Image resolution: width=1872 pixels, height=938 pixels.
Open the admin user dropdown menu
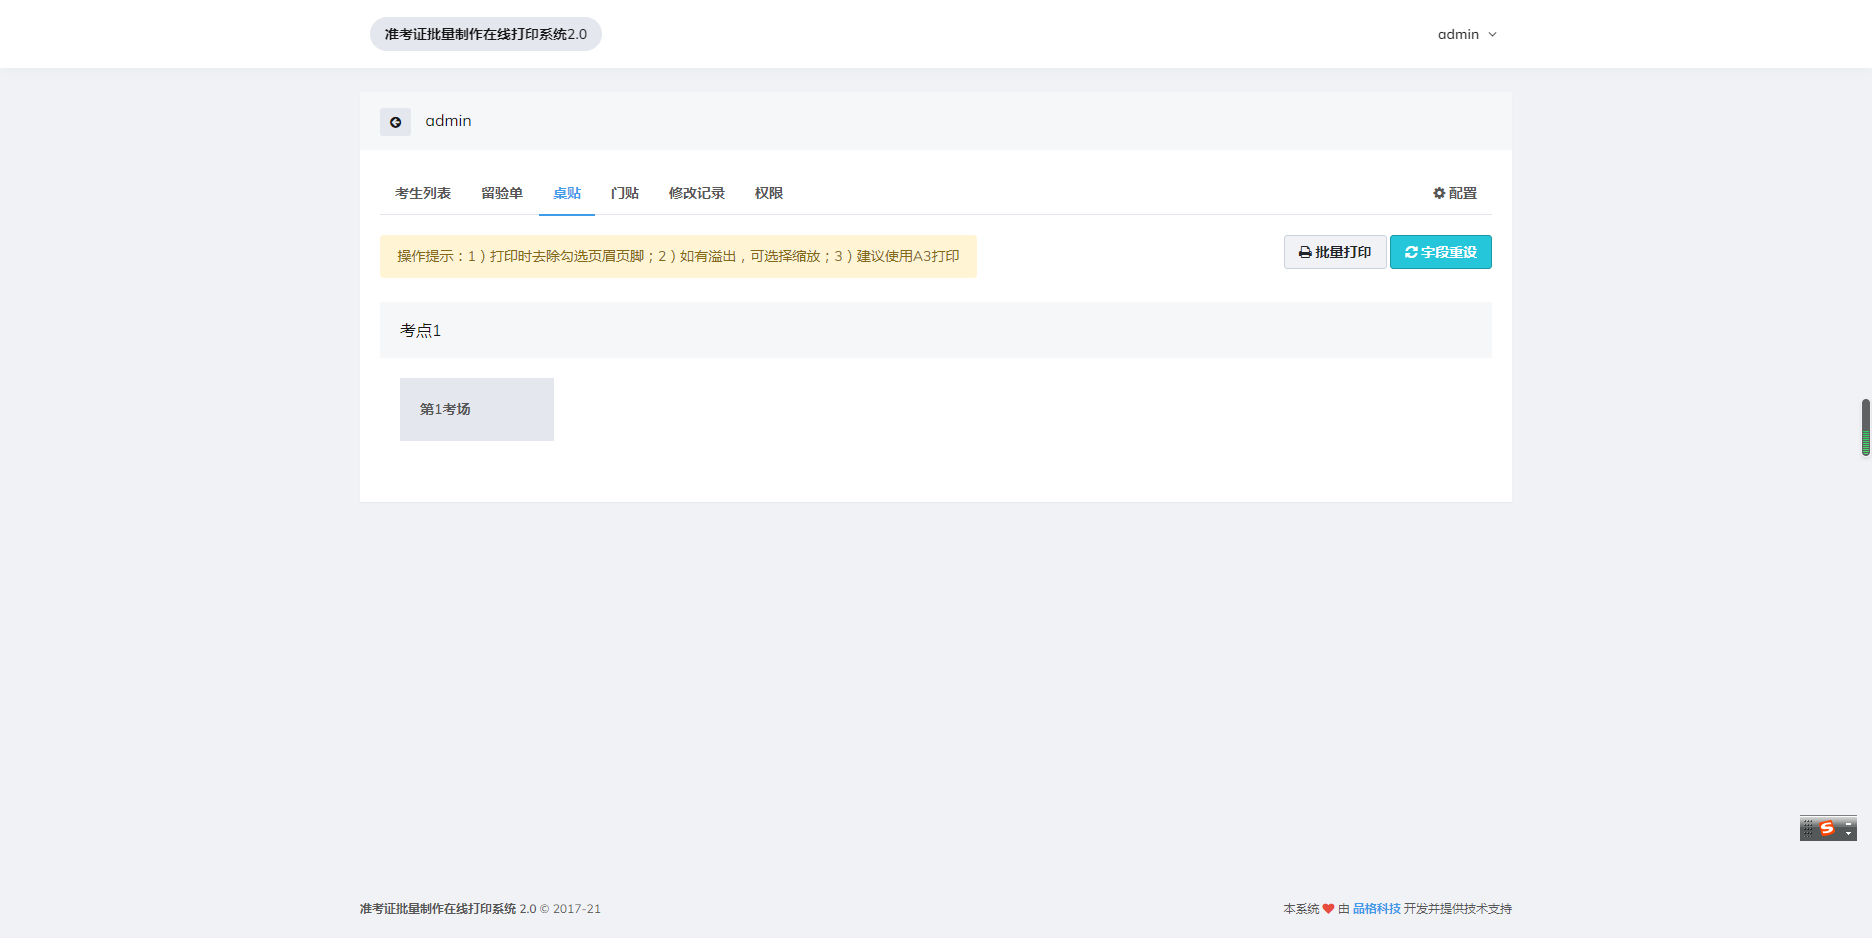[1467, 34]
